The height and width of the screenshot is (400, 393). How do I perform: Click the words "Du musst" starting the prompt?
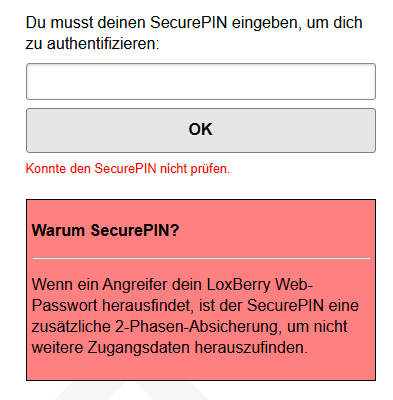(x=60, y=23)
